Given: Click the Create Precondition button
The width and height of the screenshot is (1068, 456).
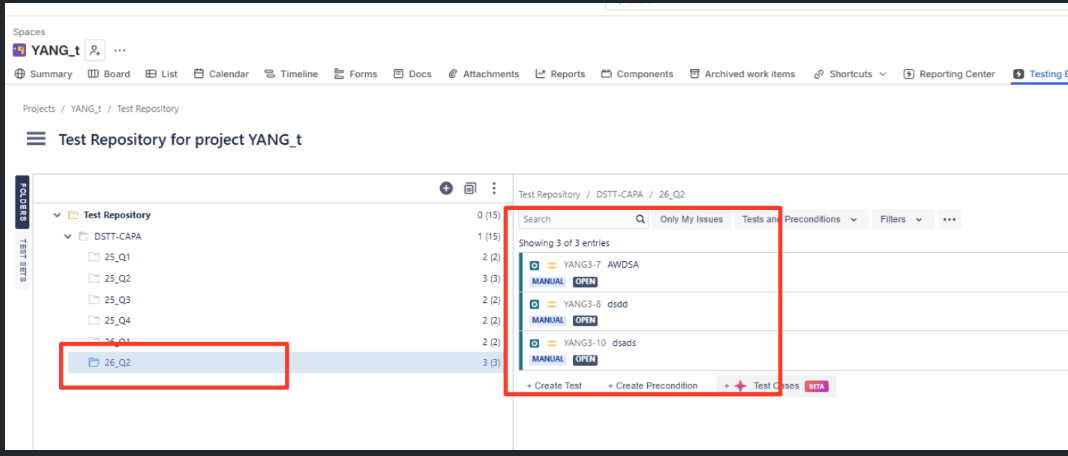Looking at the screenshot, I should tap(653, 386).
